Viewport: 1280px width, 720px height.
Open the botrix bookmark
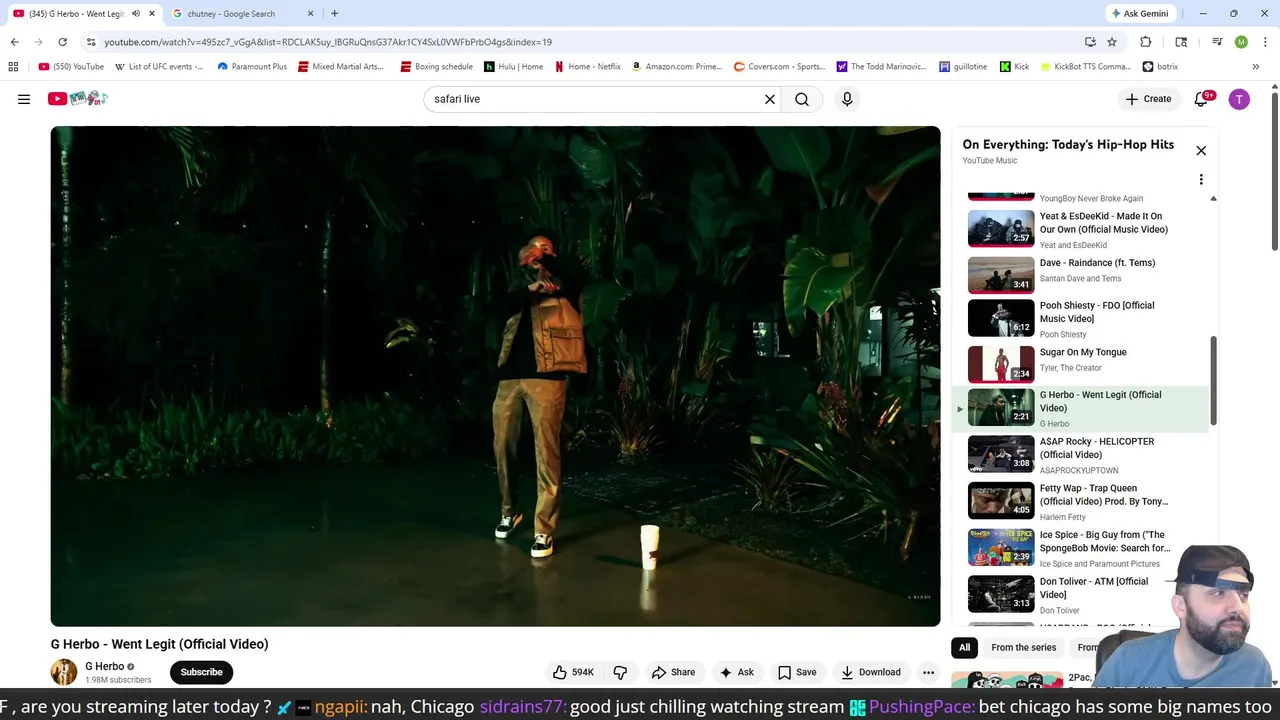pyautogui.click(x=1158, y=67)
